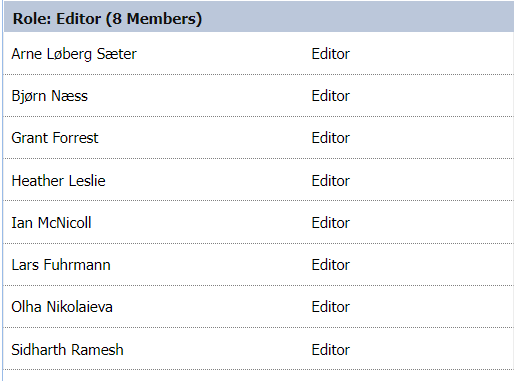
Task: Choose Lars Fuhrmann from the list
Action: pos(61,265)
